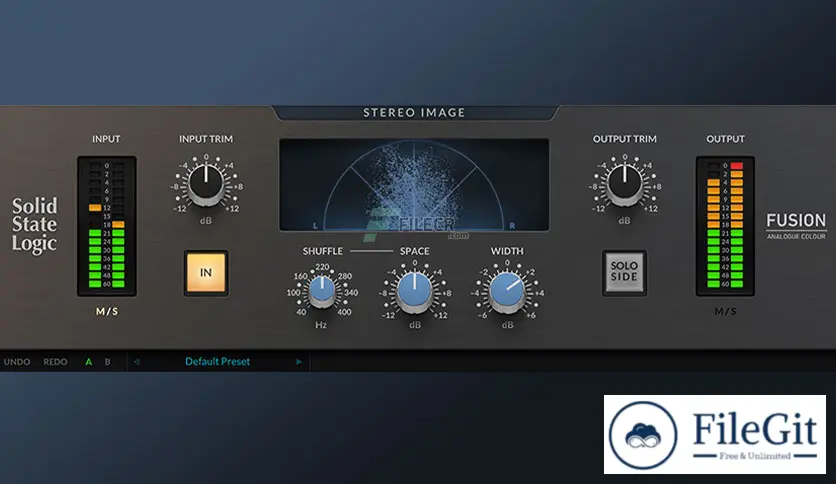The width and height of the screenshot is (836, 484).
Task: Click the stereo image vectorscope display
Action: 414,184
